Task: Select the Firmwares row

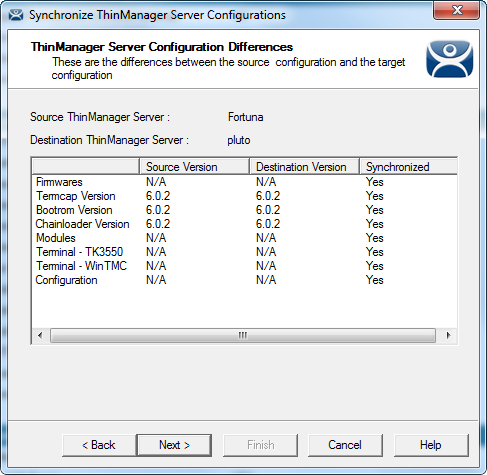Action: pyautogui.click(x=245, y=182)
